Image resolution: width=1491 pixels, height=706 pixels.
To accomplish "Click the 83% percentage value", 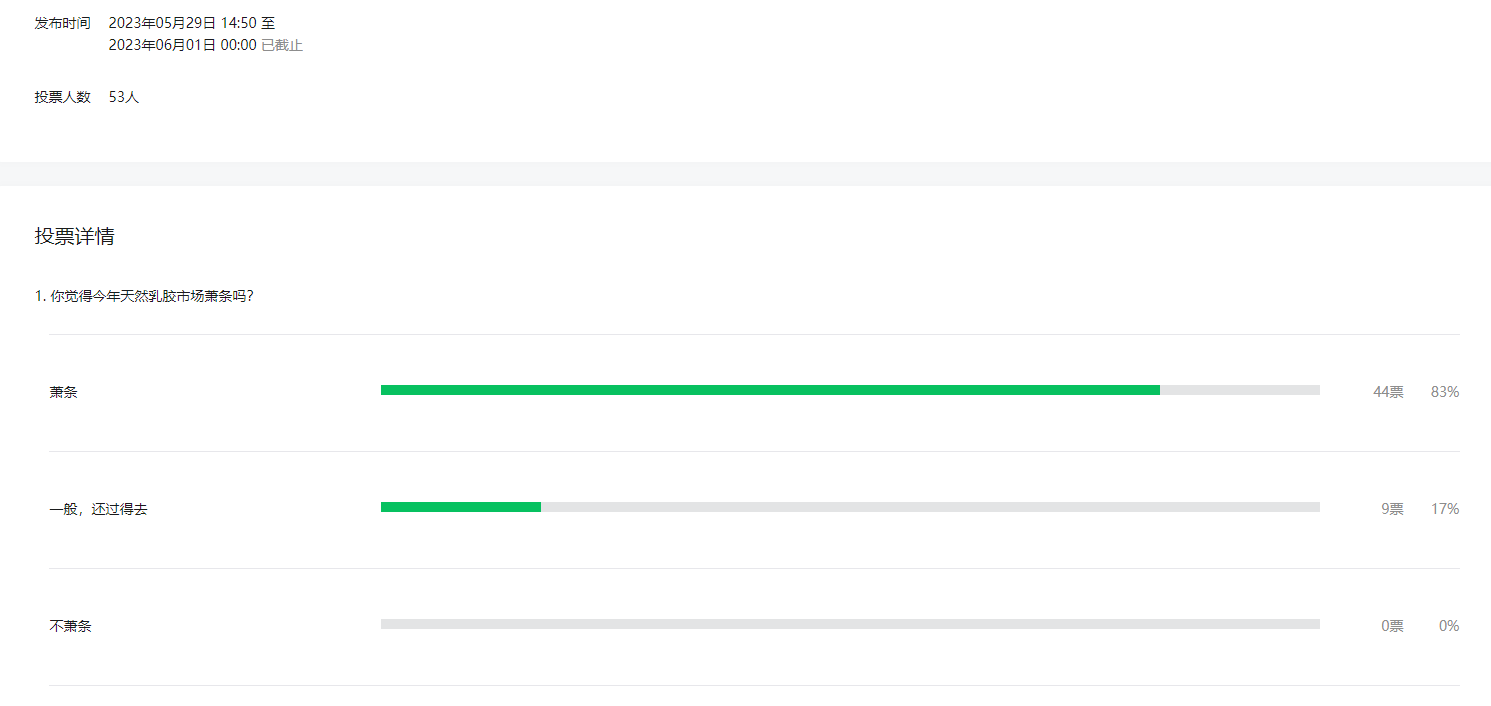I will [1445, 392].
